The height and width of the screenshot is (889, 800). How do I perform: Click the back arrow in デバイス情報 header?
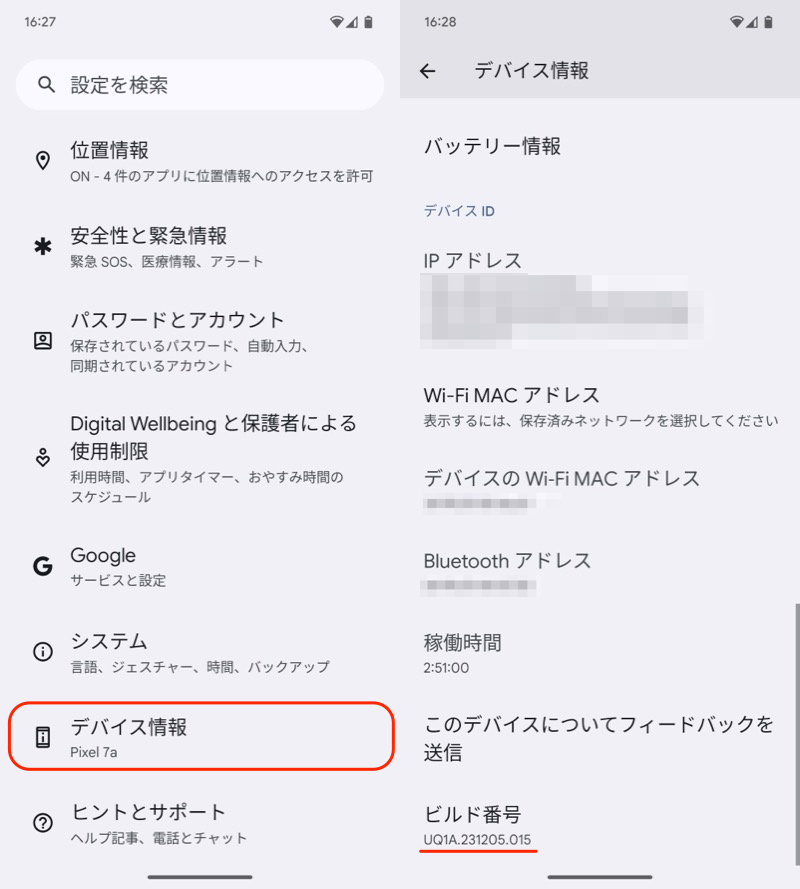tap(428, 71)
